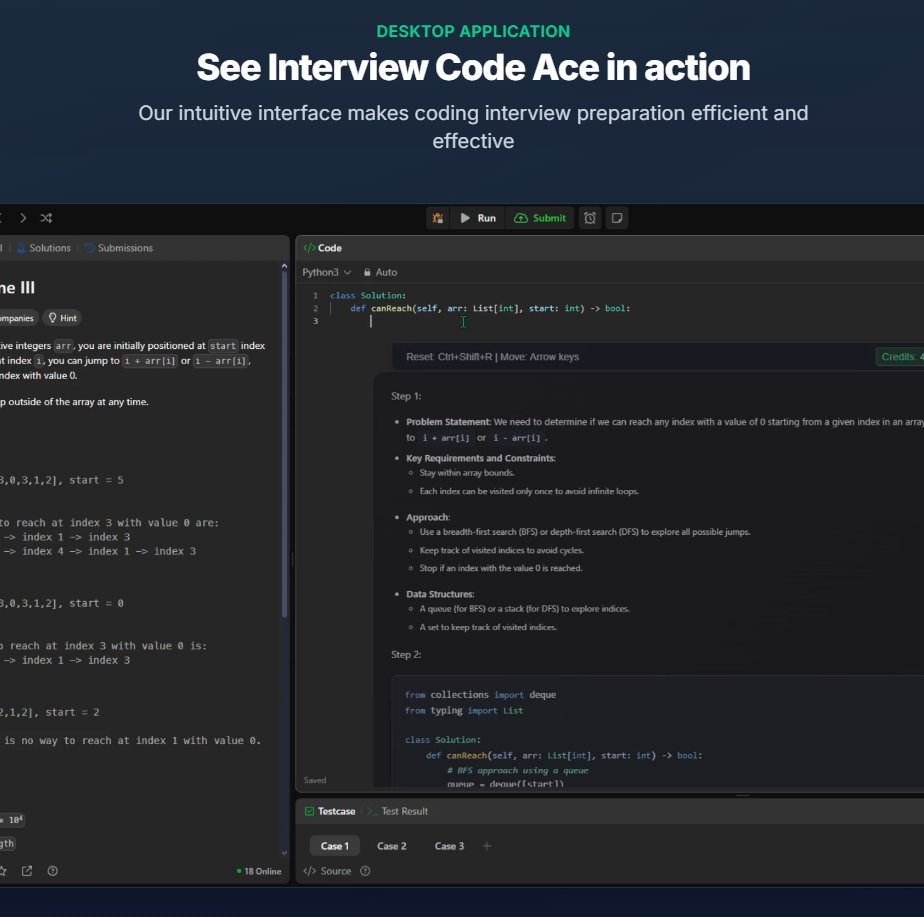Click 'See Interview Code Ace in action' heading
This screenshot has width=924, height=917.
[x=473, y=67]
